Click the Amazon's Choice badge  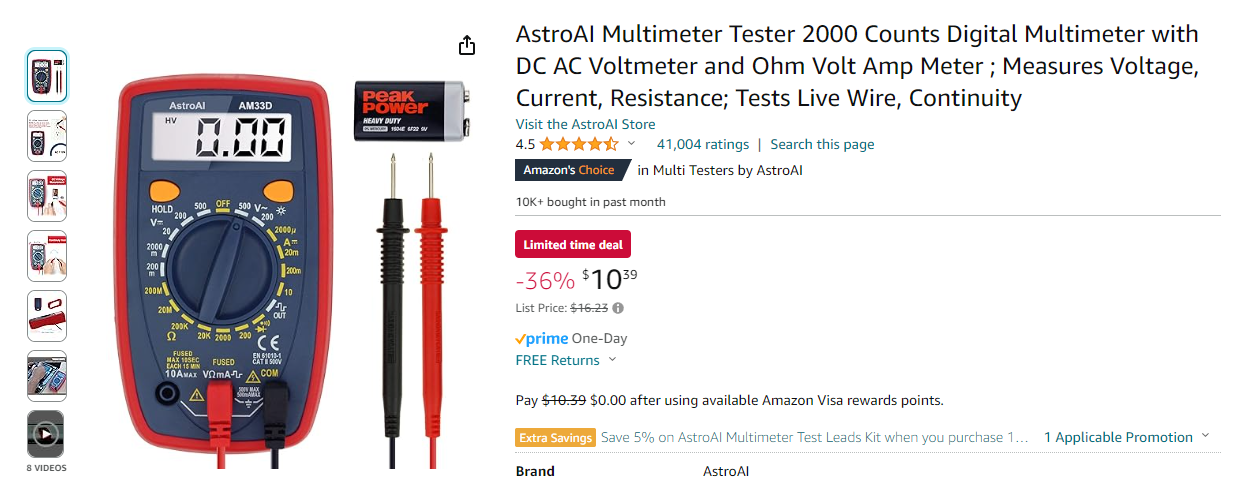(x=570, y=170)
